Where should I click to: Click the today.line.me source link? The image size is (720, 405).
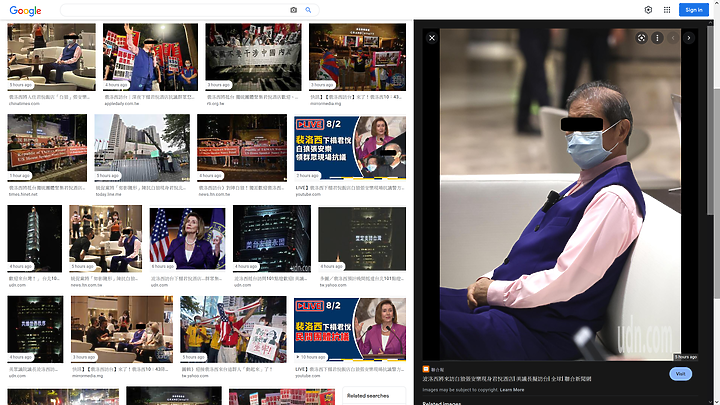click(108, 194)
